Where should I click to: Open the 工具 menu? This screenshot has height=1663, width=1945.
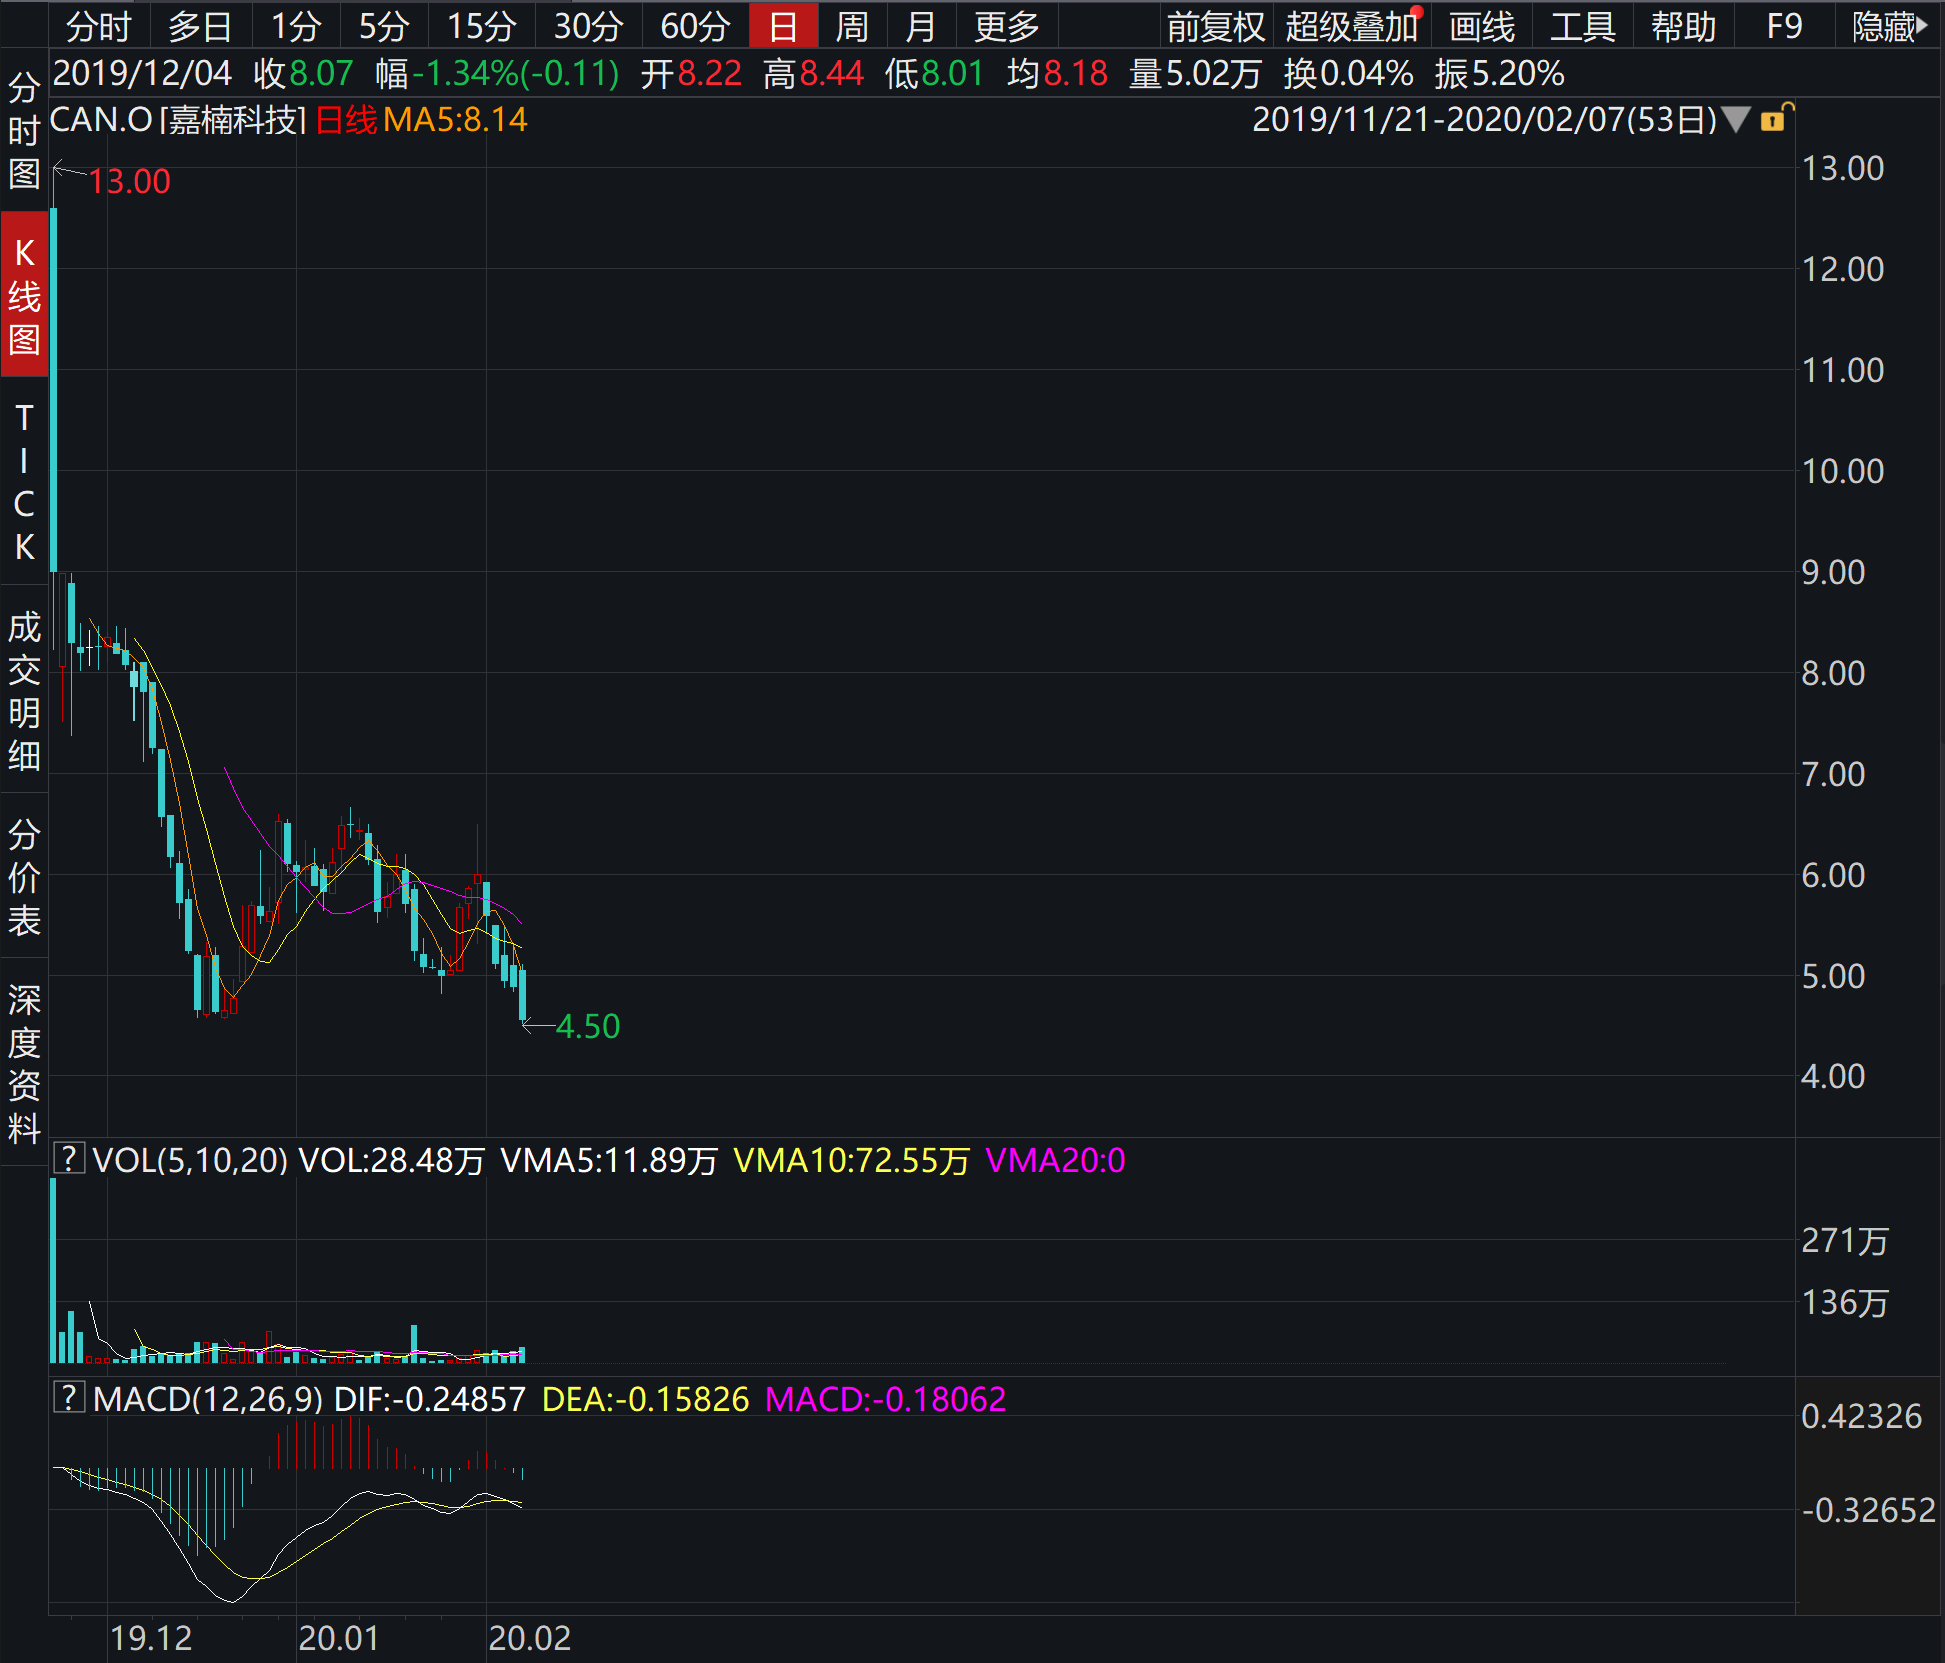click(1583, 26)
